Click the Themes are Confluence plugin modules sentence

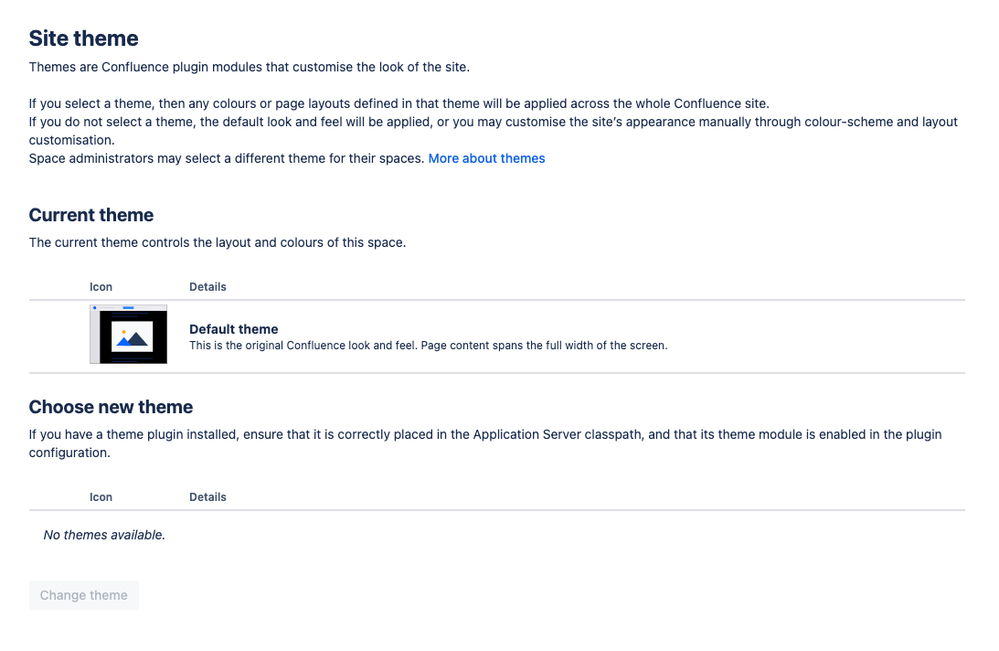click(x=249, y=68)
